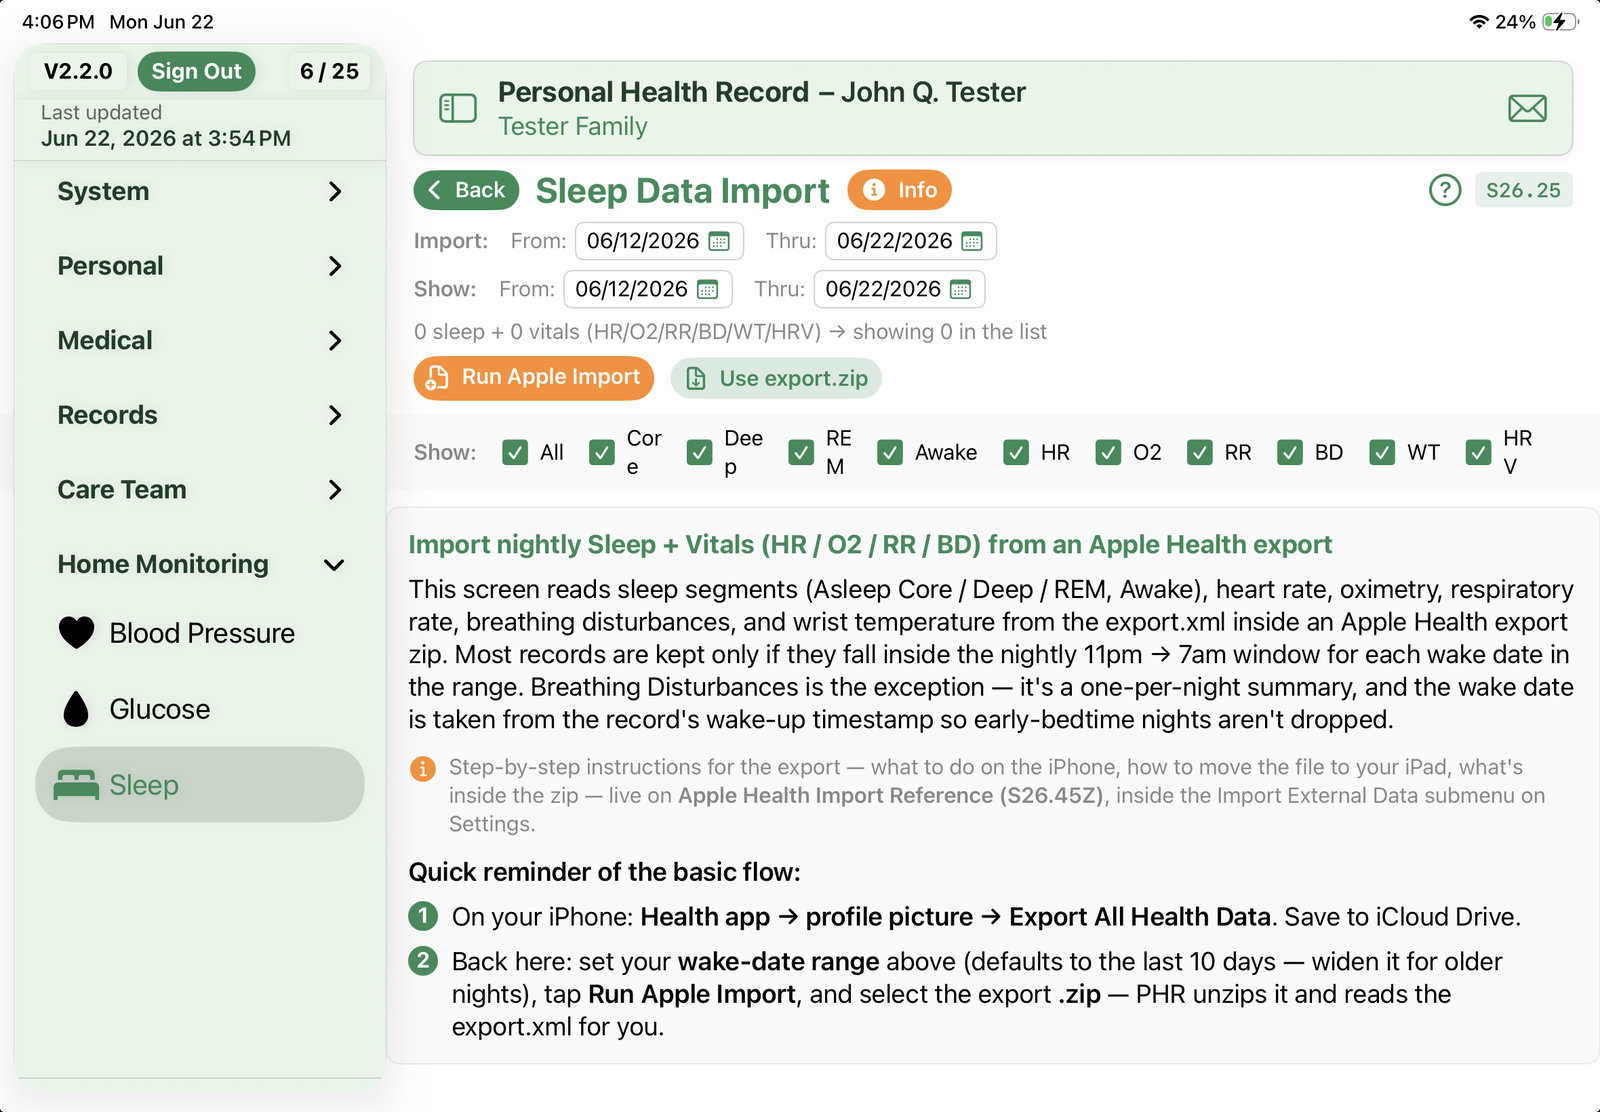Select Home Monitoring in sidebar
The height and width of the screenshot is (1112, 1600).
pos(200,564)
